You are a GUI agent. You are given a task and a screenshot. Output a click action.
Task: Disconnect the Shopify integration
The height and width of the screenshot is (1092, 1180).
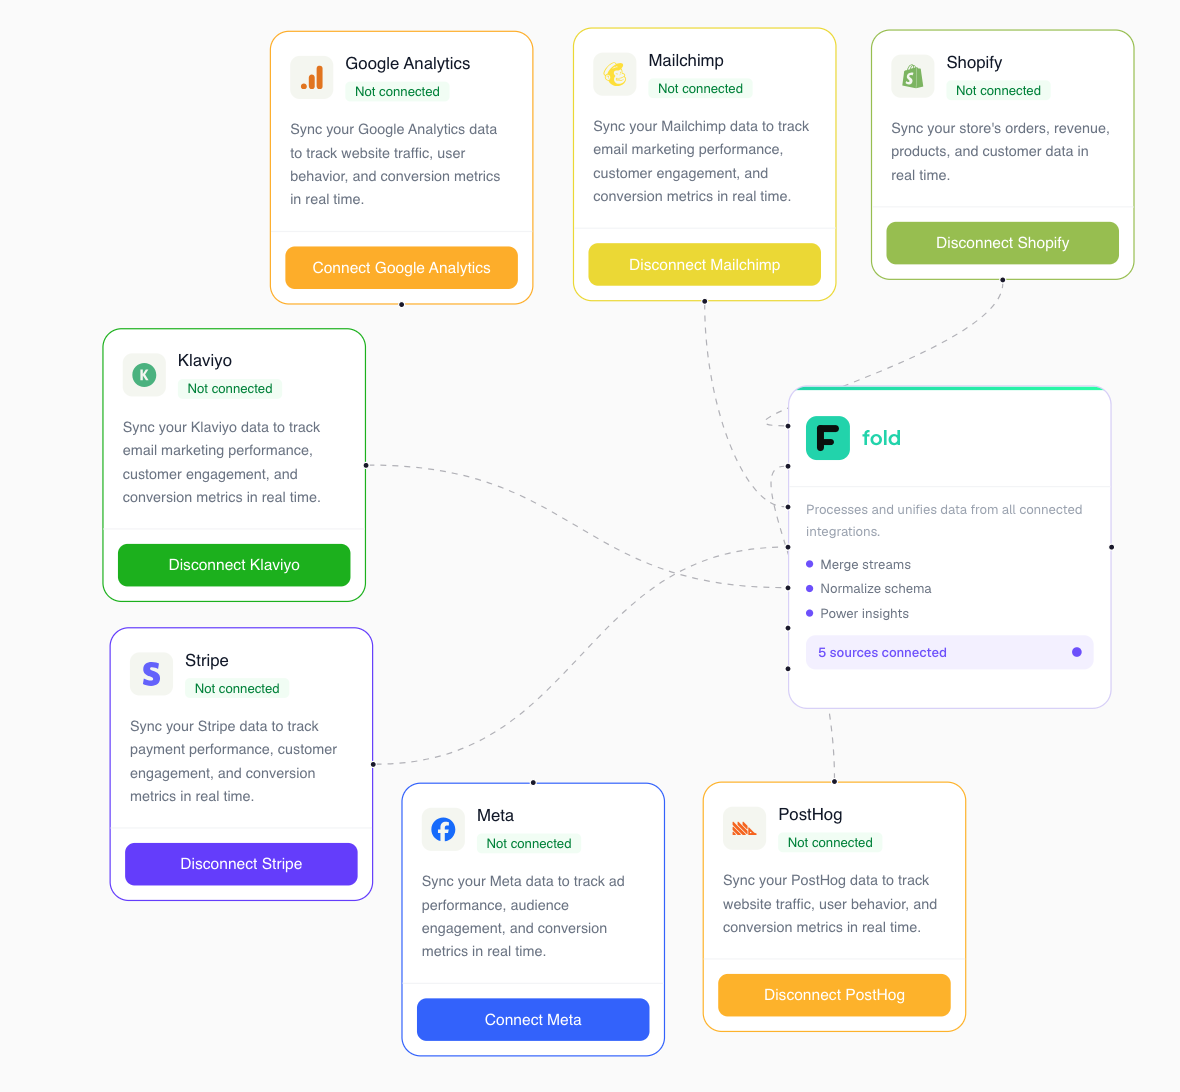point(1002,243)
